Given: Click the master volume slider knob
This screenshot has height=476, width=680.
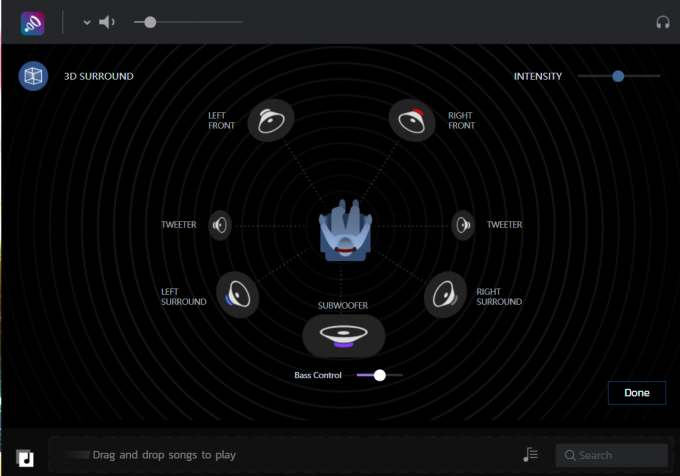Looking at the screenshot, I should coord(150,22).
